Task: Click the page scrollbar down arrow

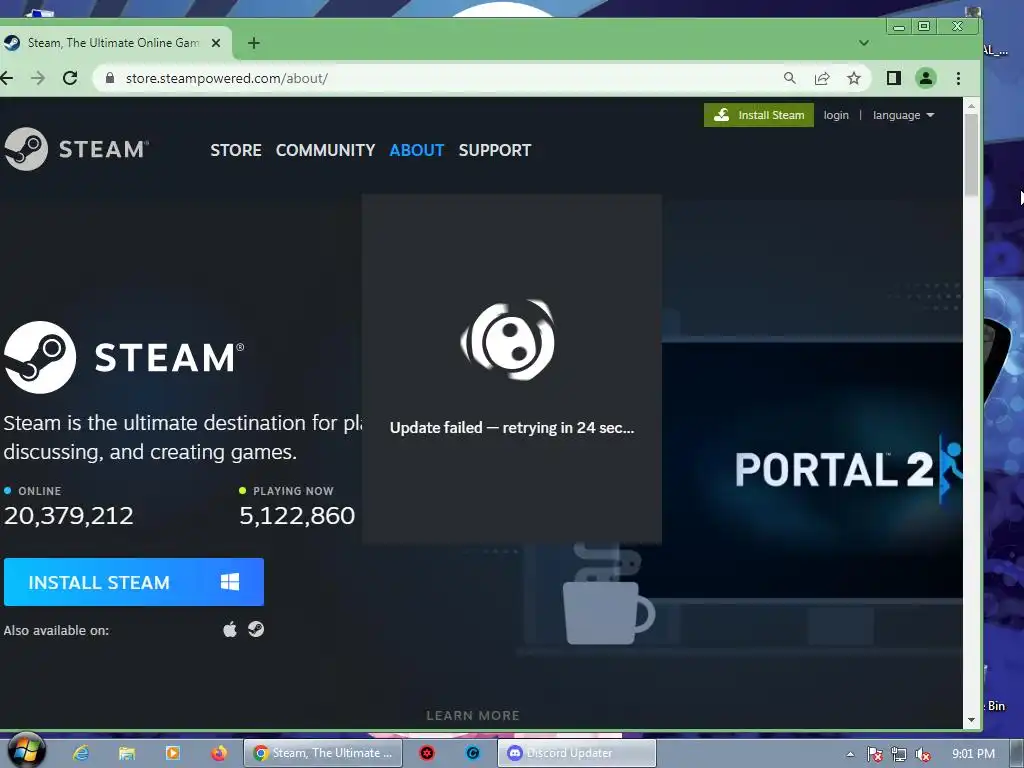Action: 971,720
